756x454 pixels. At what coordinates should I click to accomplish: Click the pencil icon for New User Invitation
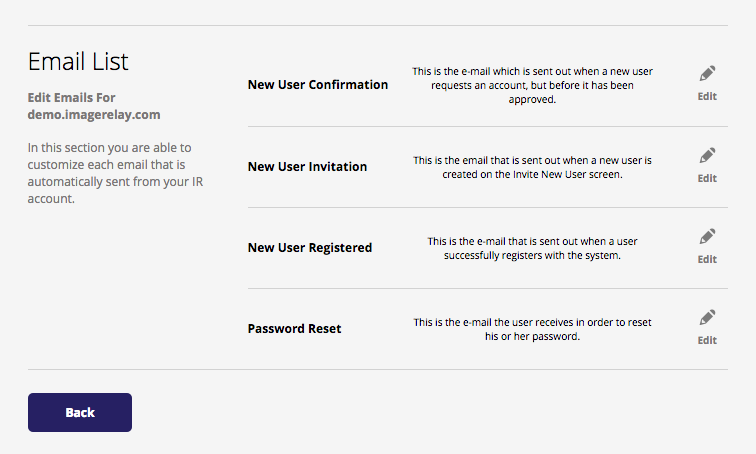707,155
